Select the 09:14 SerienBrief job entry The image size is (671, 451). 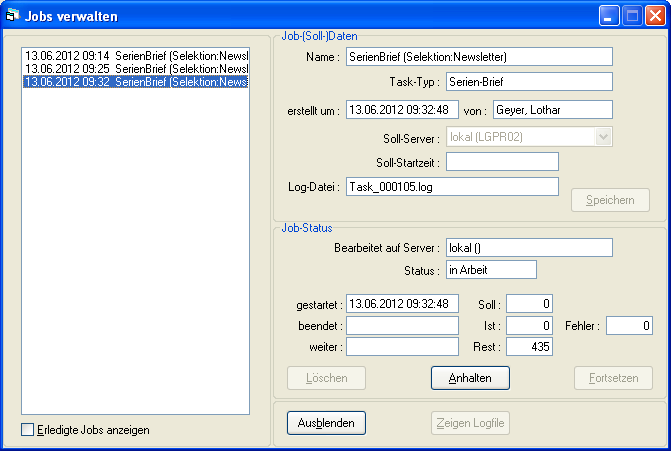[135, 55]
